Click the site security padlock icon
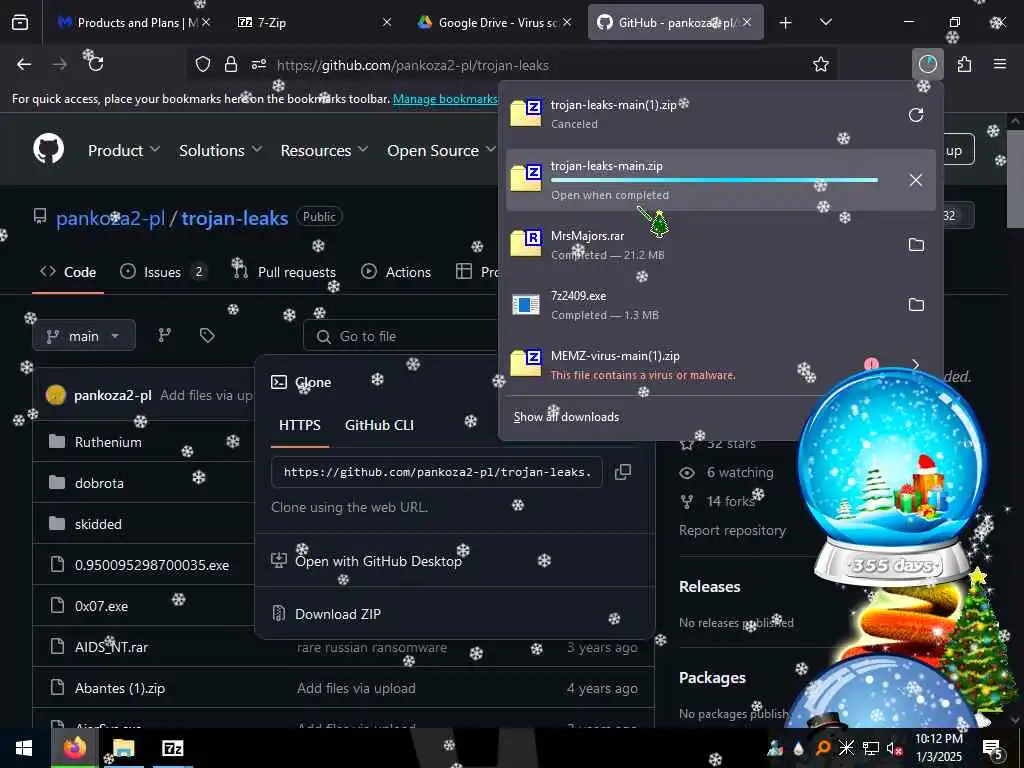The image size is (1024, 768). click(x=231, y=64)
